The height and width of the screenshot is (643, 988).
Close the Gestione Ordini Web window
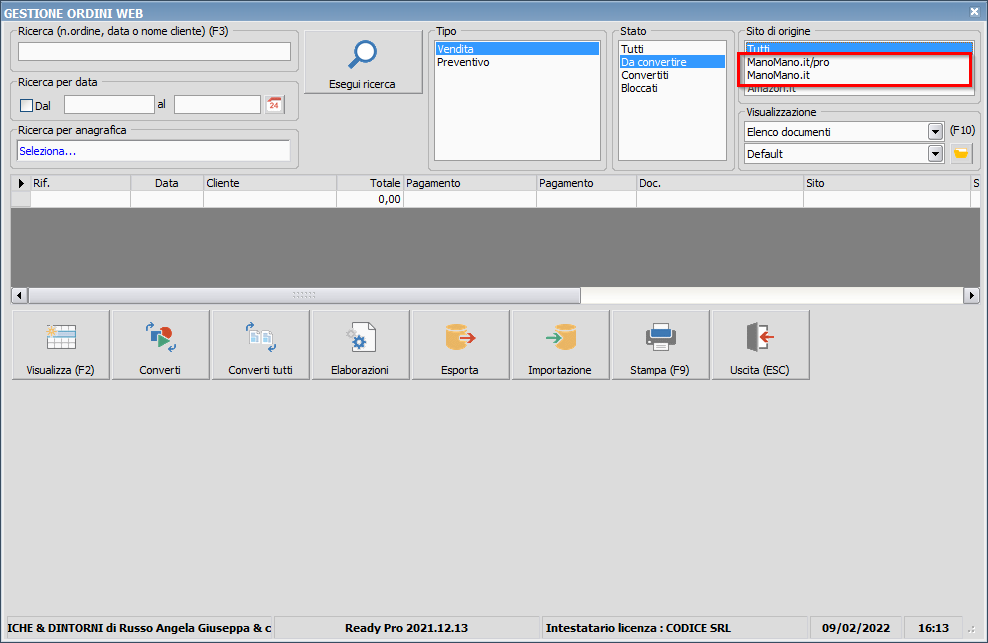(x=974, y=11)
